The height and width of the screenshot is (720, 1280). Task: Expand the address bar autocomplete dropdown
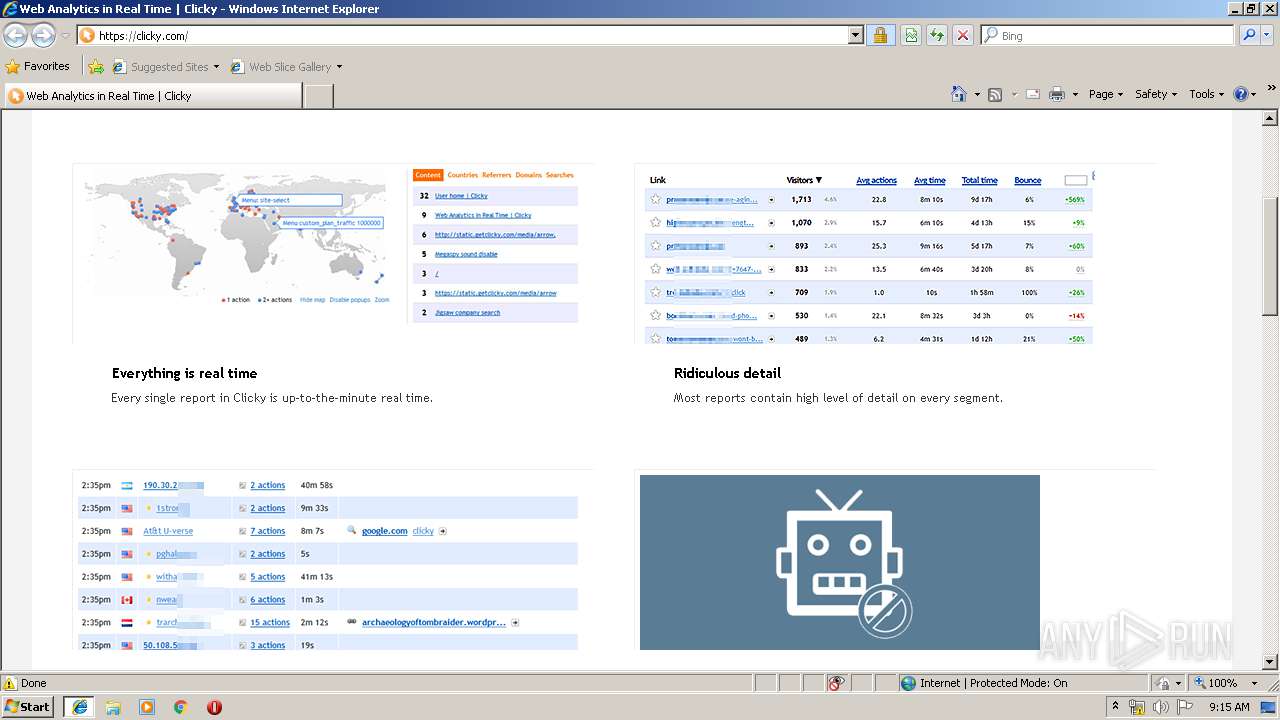855,36
